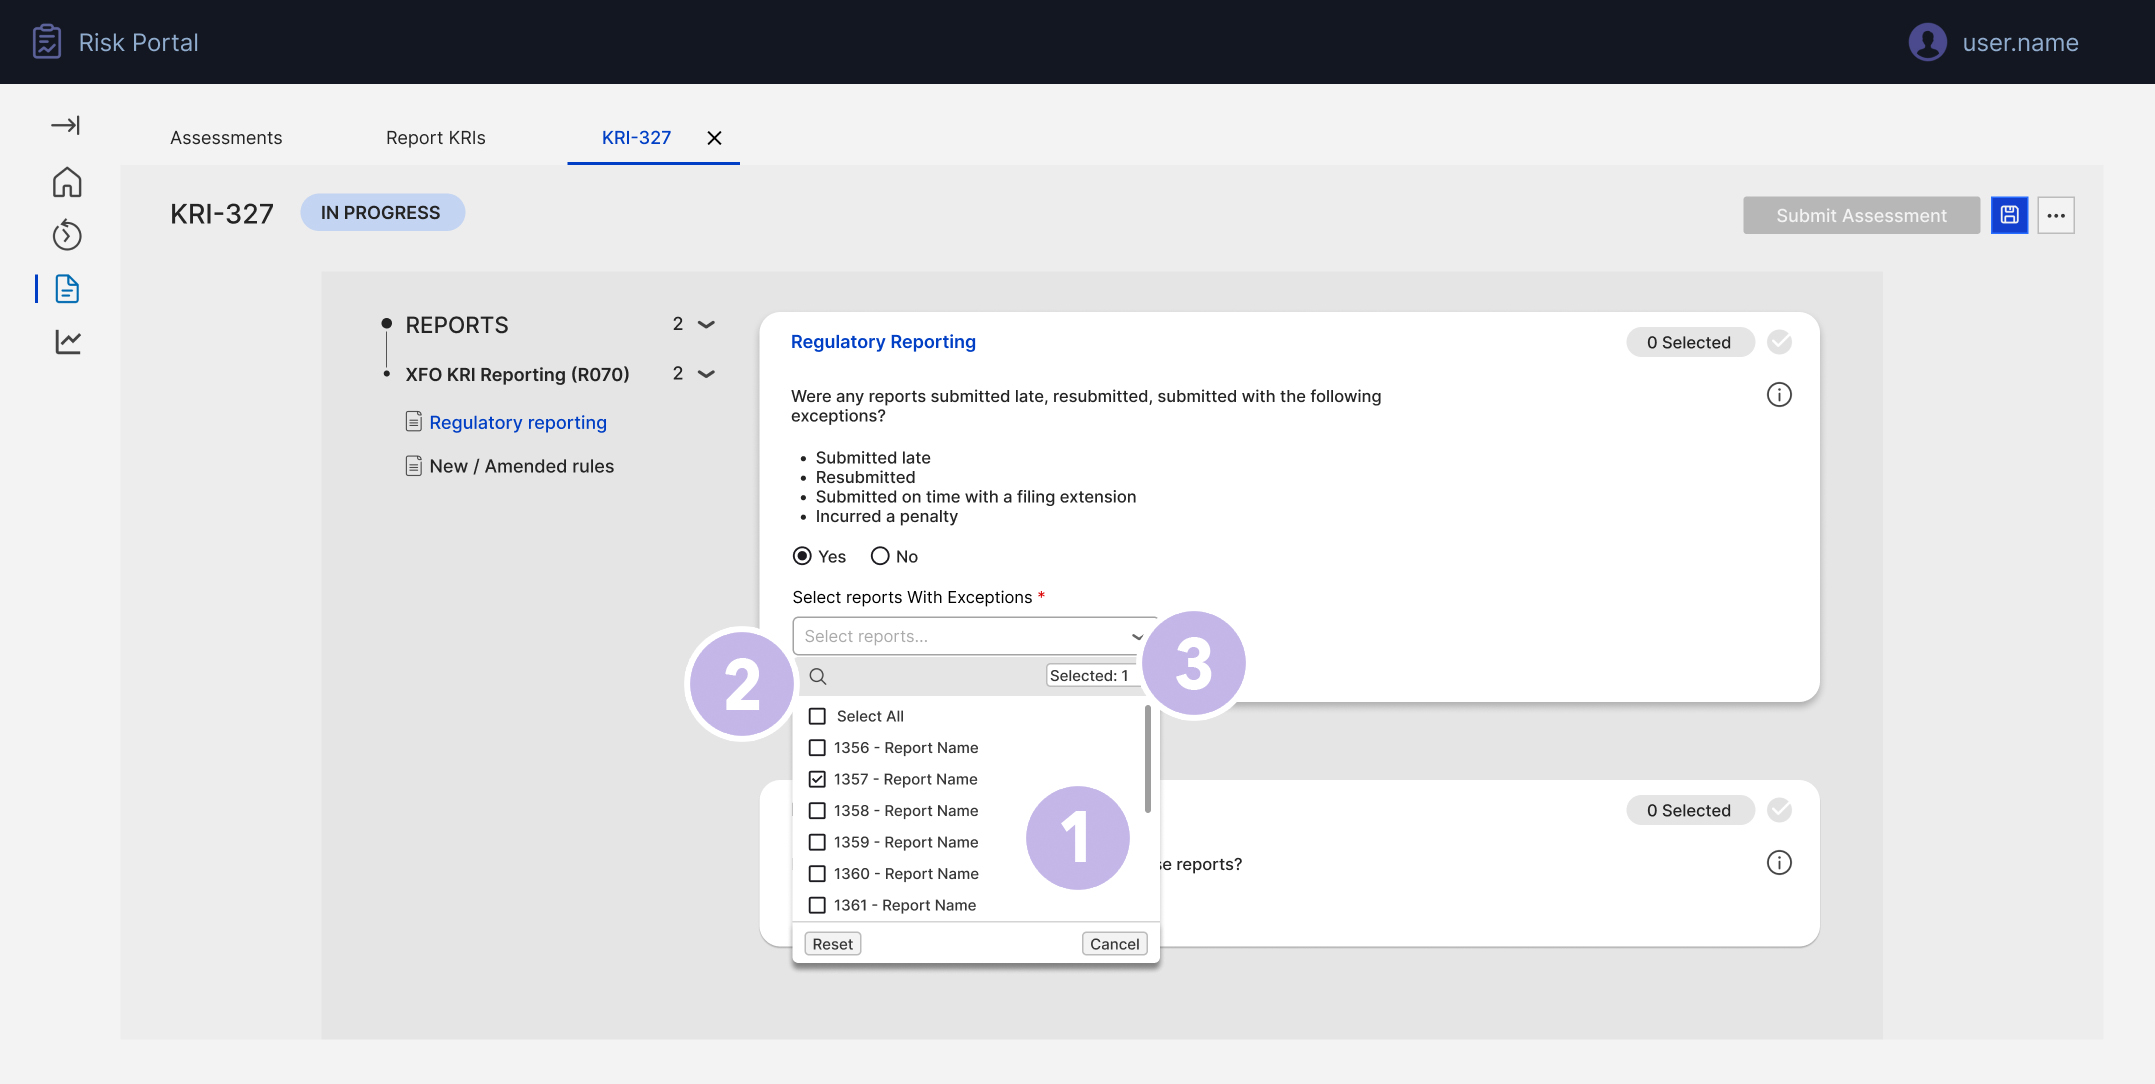Click 0 Selected badge in second card
The width and height of the screenshot is (2155, 1084).
pos(1689,810)
